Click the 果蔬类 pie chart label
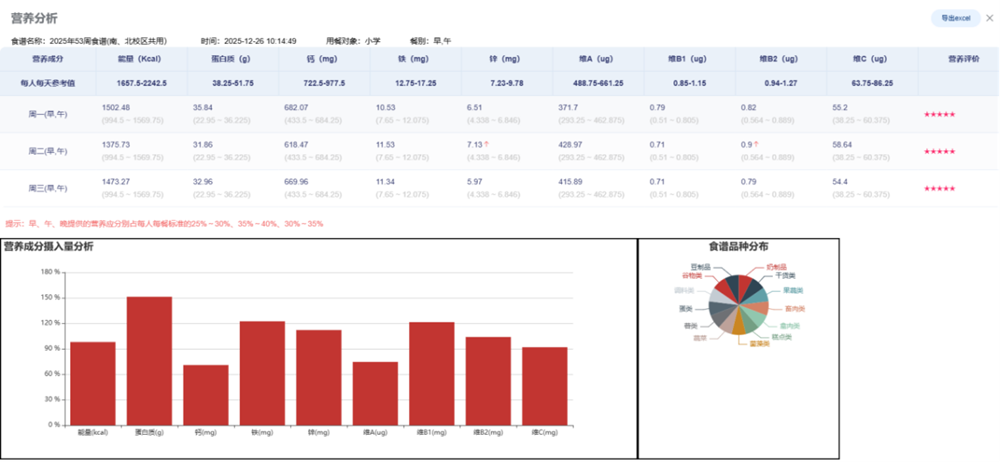This screenshot has width=1000, height=462. coord(795,290)
